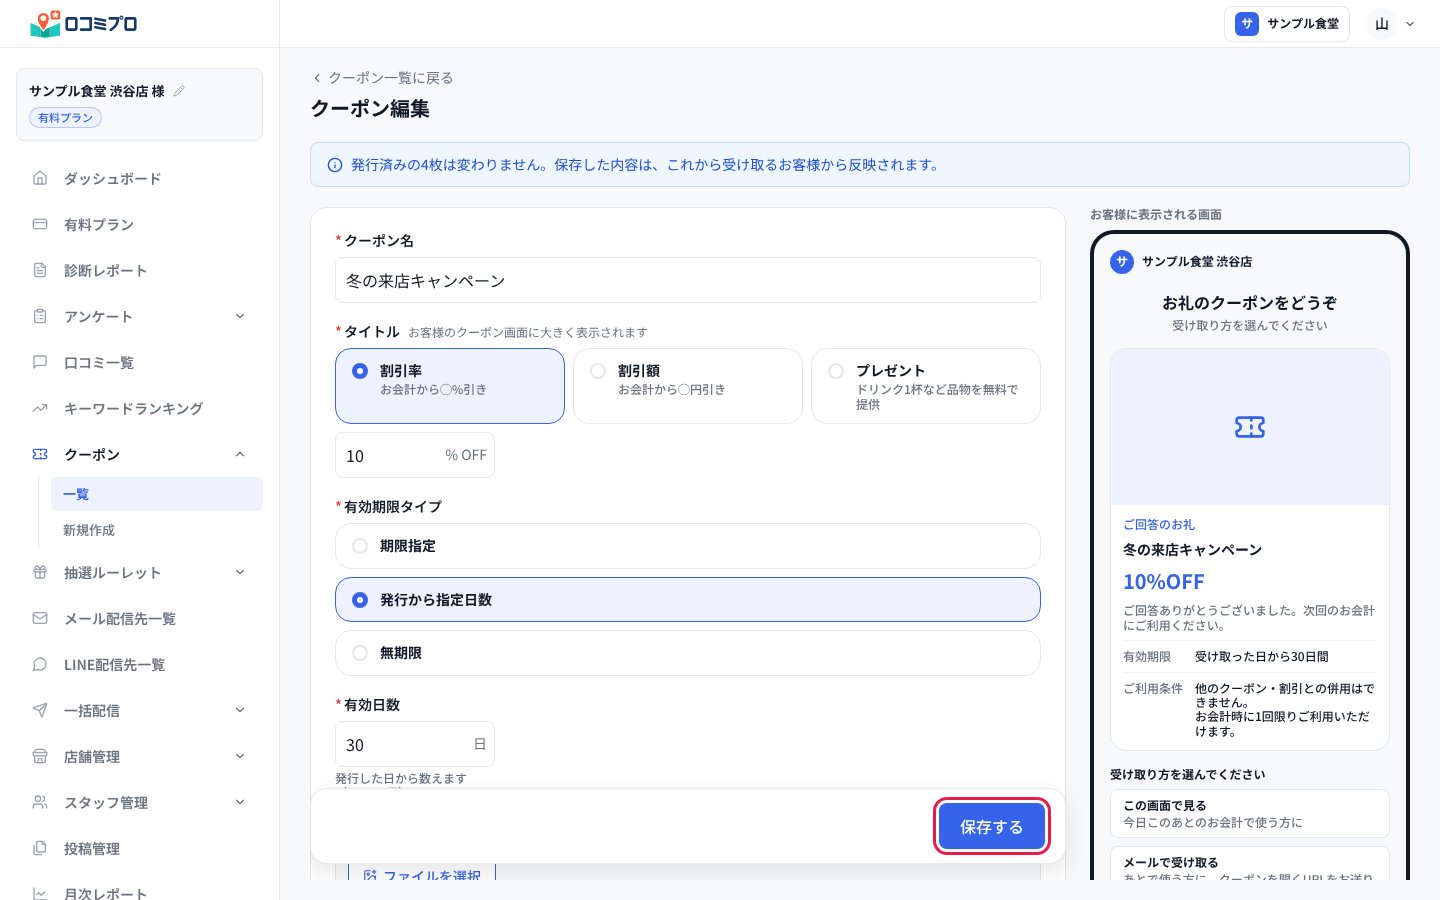Click the クーポン名 input field
The width and height of the screenshot is (1440, 900).
688,280
